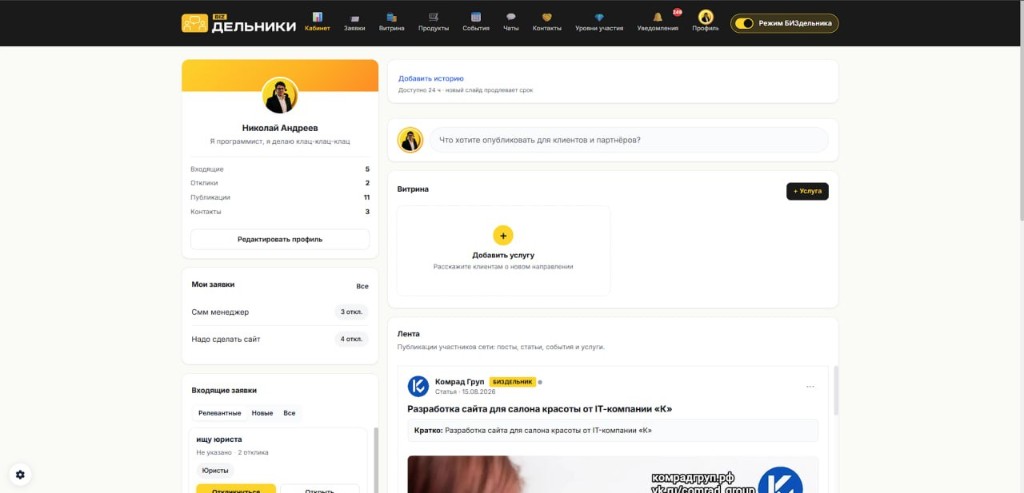This screenshot has width=1024, height=493.
Task: Click the Откликнуться button
Action: [x=236, y=489]
